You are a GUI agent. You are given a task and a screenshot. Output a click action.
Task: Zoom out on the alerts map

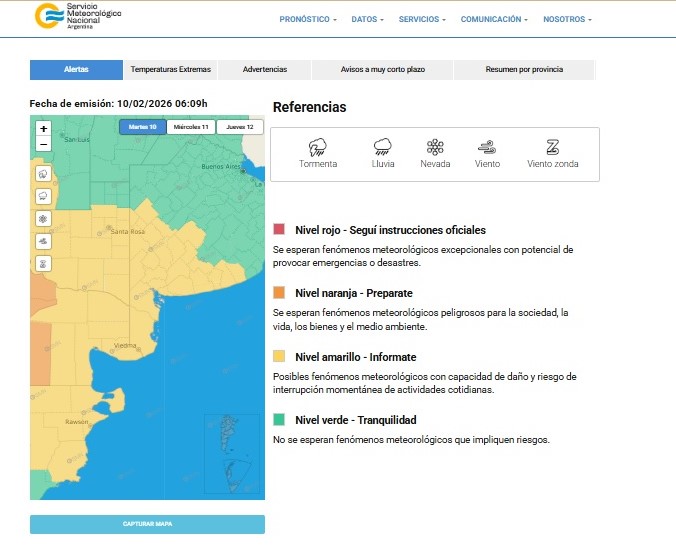pyautogui.click(x=43, y=144)
